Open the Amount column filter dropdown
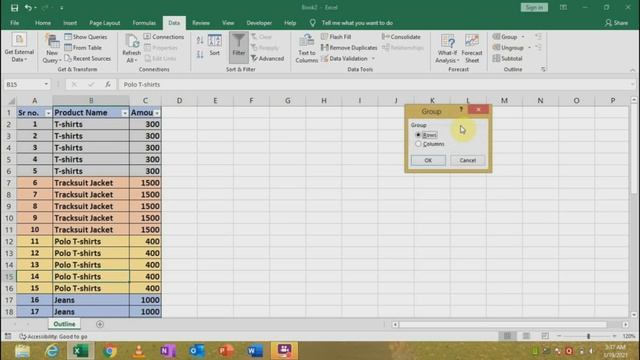This screenshot has width=640, height=360. (x=157, y=113)
